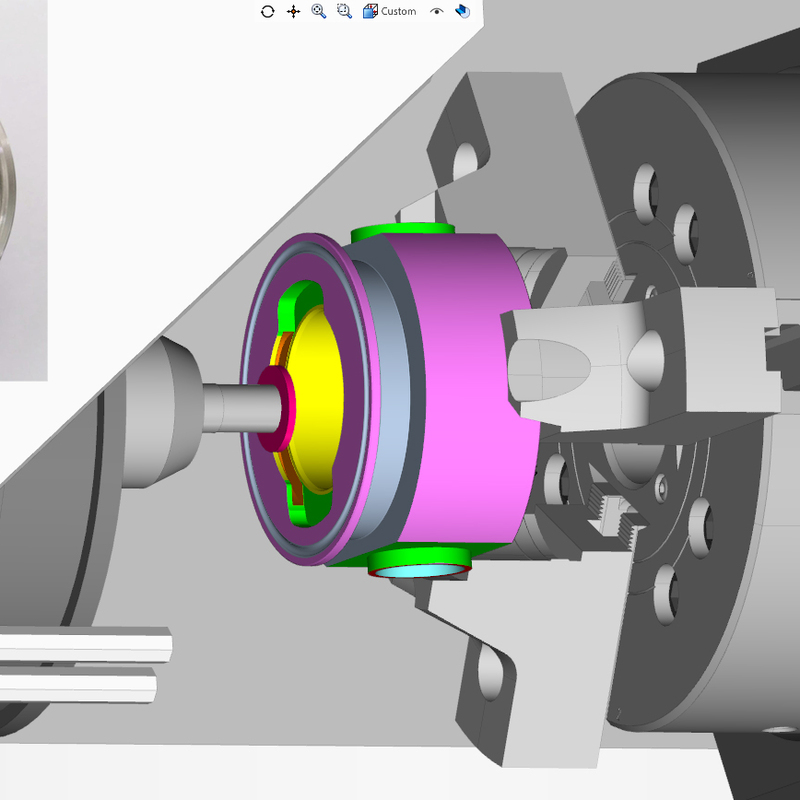This screenshot has height=800, width=800.
Task: Choose the Zoom window selection tool
Action: 344,11
